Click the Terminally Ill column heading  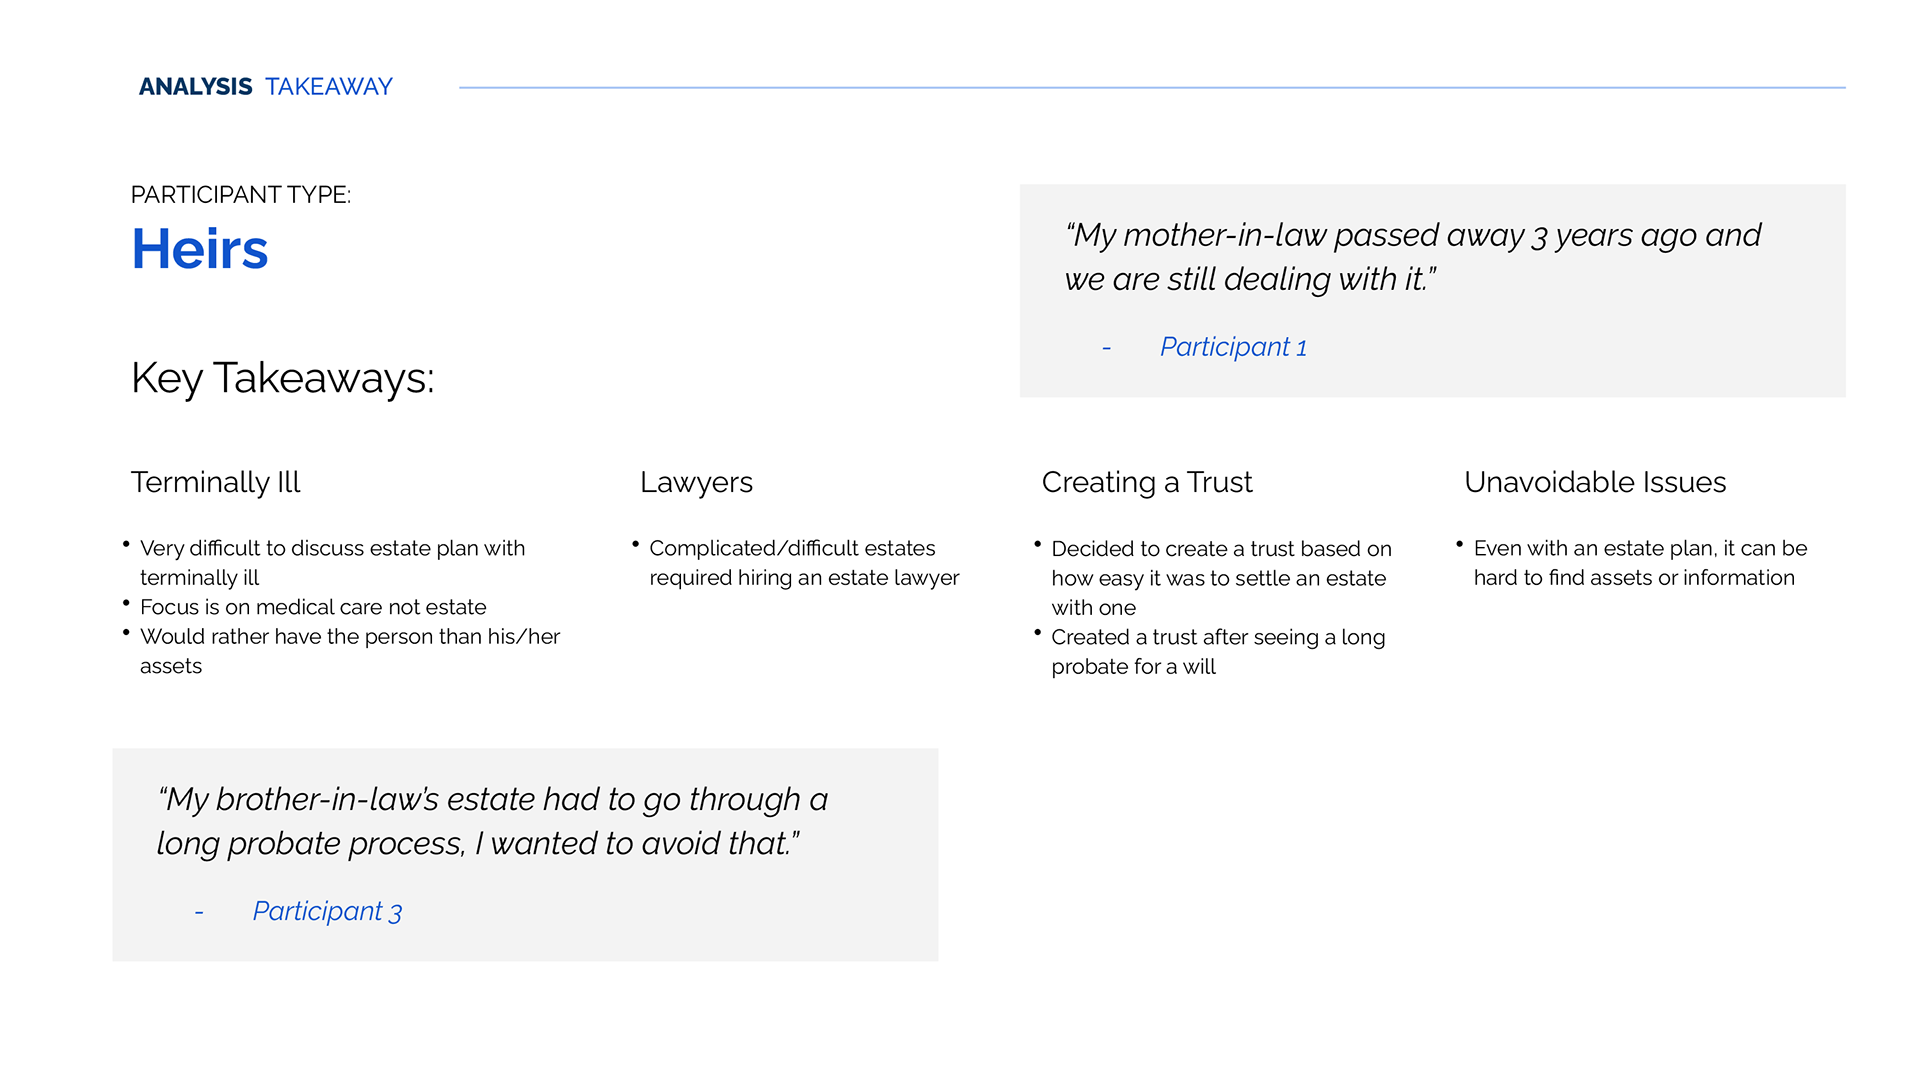tap(216, 482)
